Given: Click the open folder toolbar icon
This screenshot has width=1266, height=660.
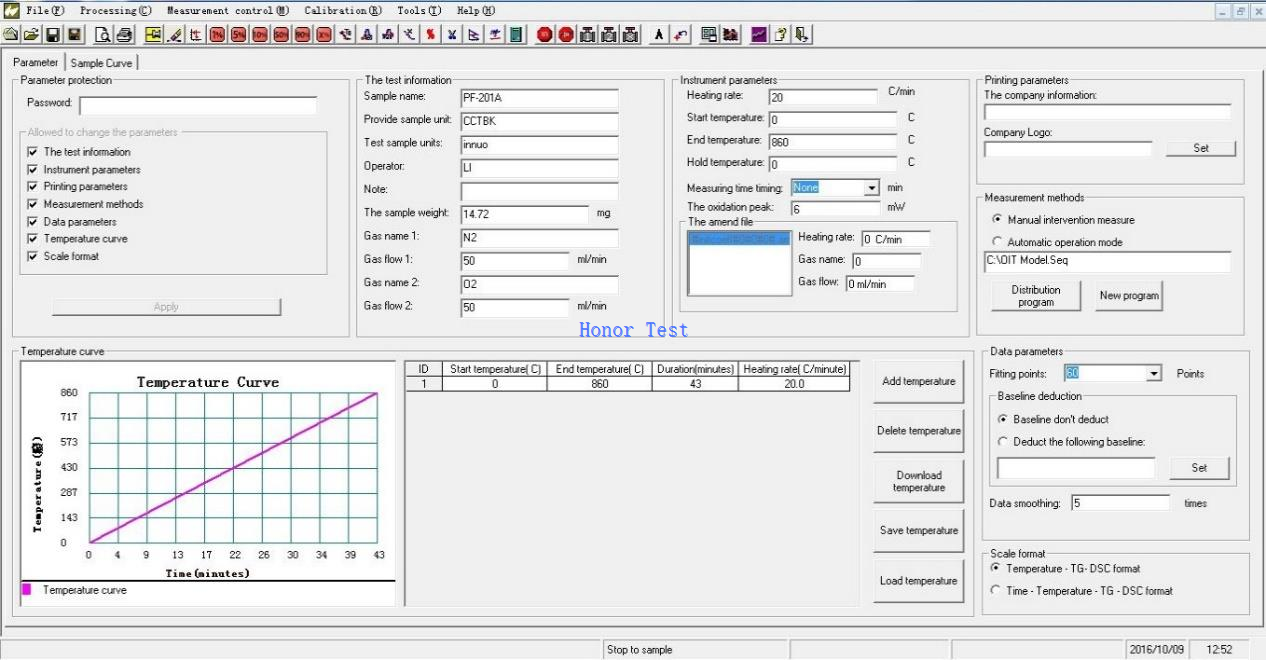Looking at the screenshot, I should click(31, 35).
